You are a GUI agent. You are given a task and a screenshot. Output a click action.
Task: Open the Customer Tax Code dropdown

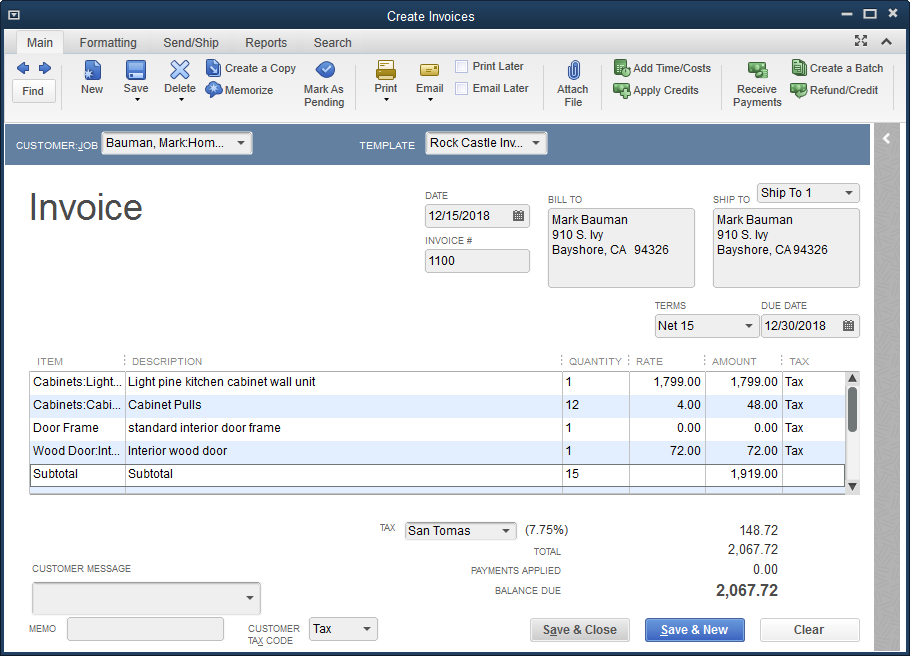[x=367, y=629]
